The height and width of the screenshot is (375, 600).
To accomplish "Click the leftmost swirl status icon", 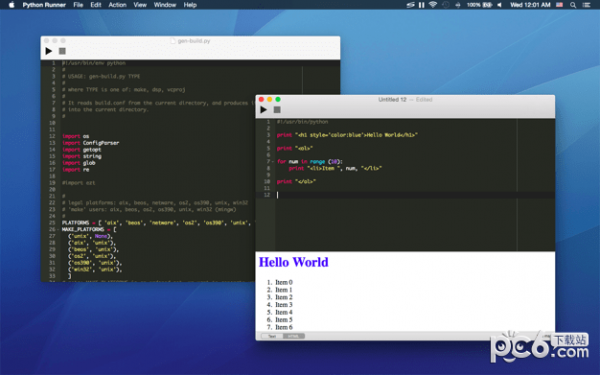I will click(410, 5).
